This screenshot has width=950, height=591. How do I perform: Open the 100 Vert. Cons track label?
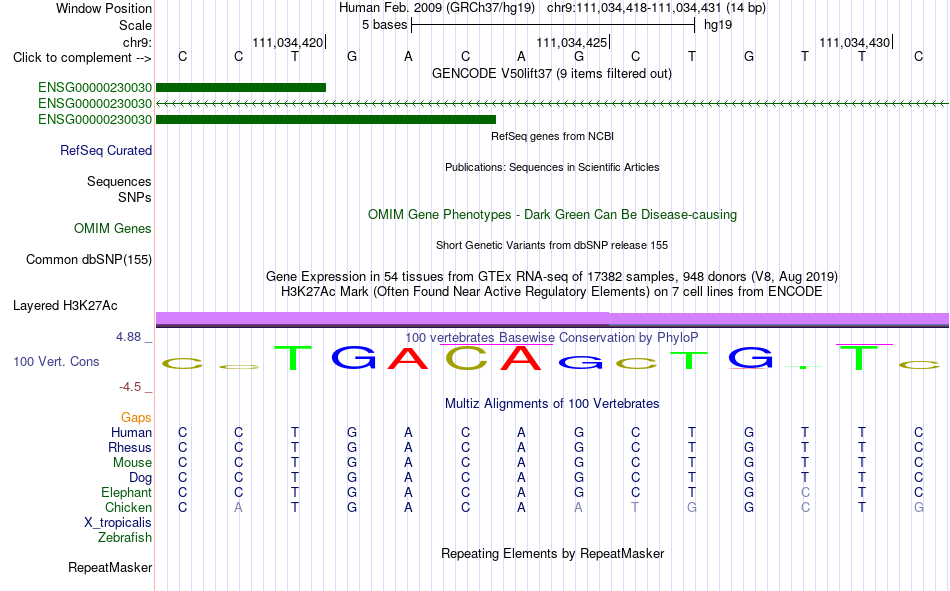[x=56, y=361]
